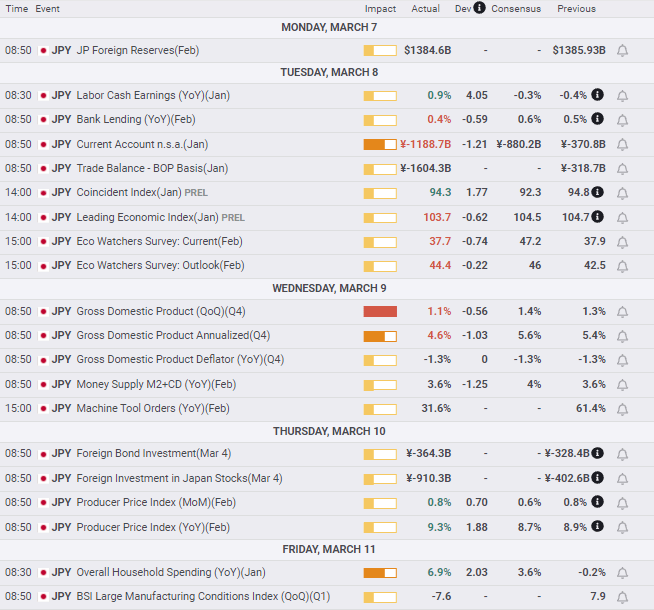
Task: Click bell icon for Trade Balance - BOP Basis
Action: pos(622,169)
